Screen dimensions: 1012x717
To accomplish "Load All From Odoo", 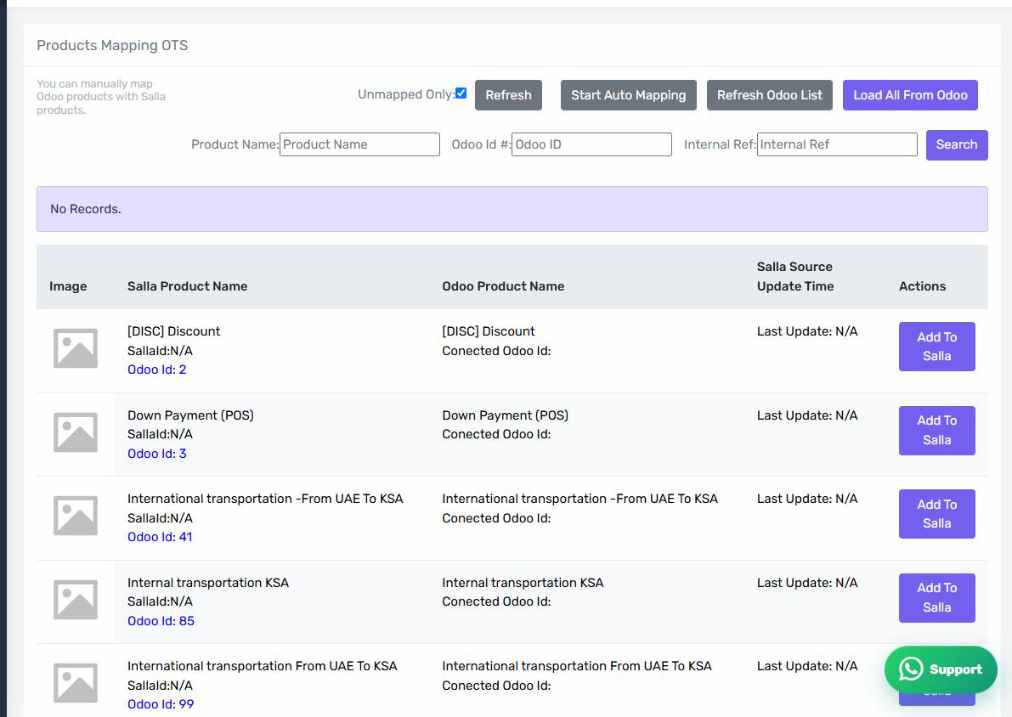I will tap(910, 95).
